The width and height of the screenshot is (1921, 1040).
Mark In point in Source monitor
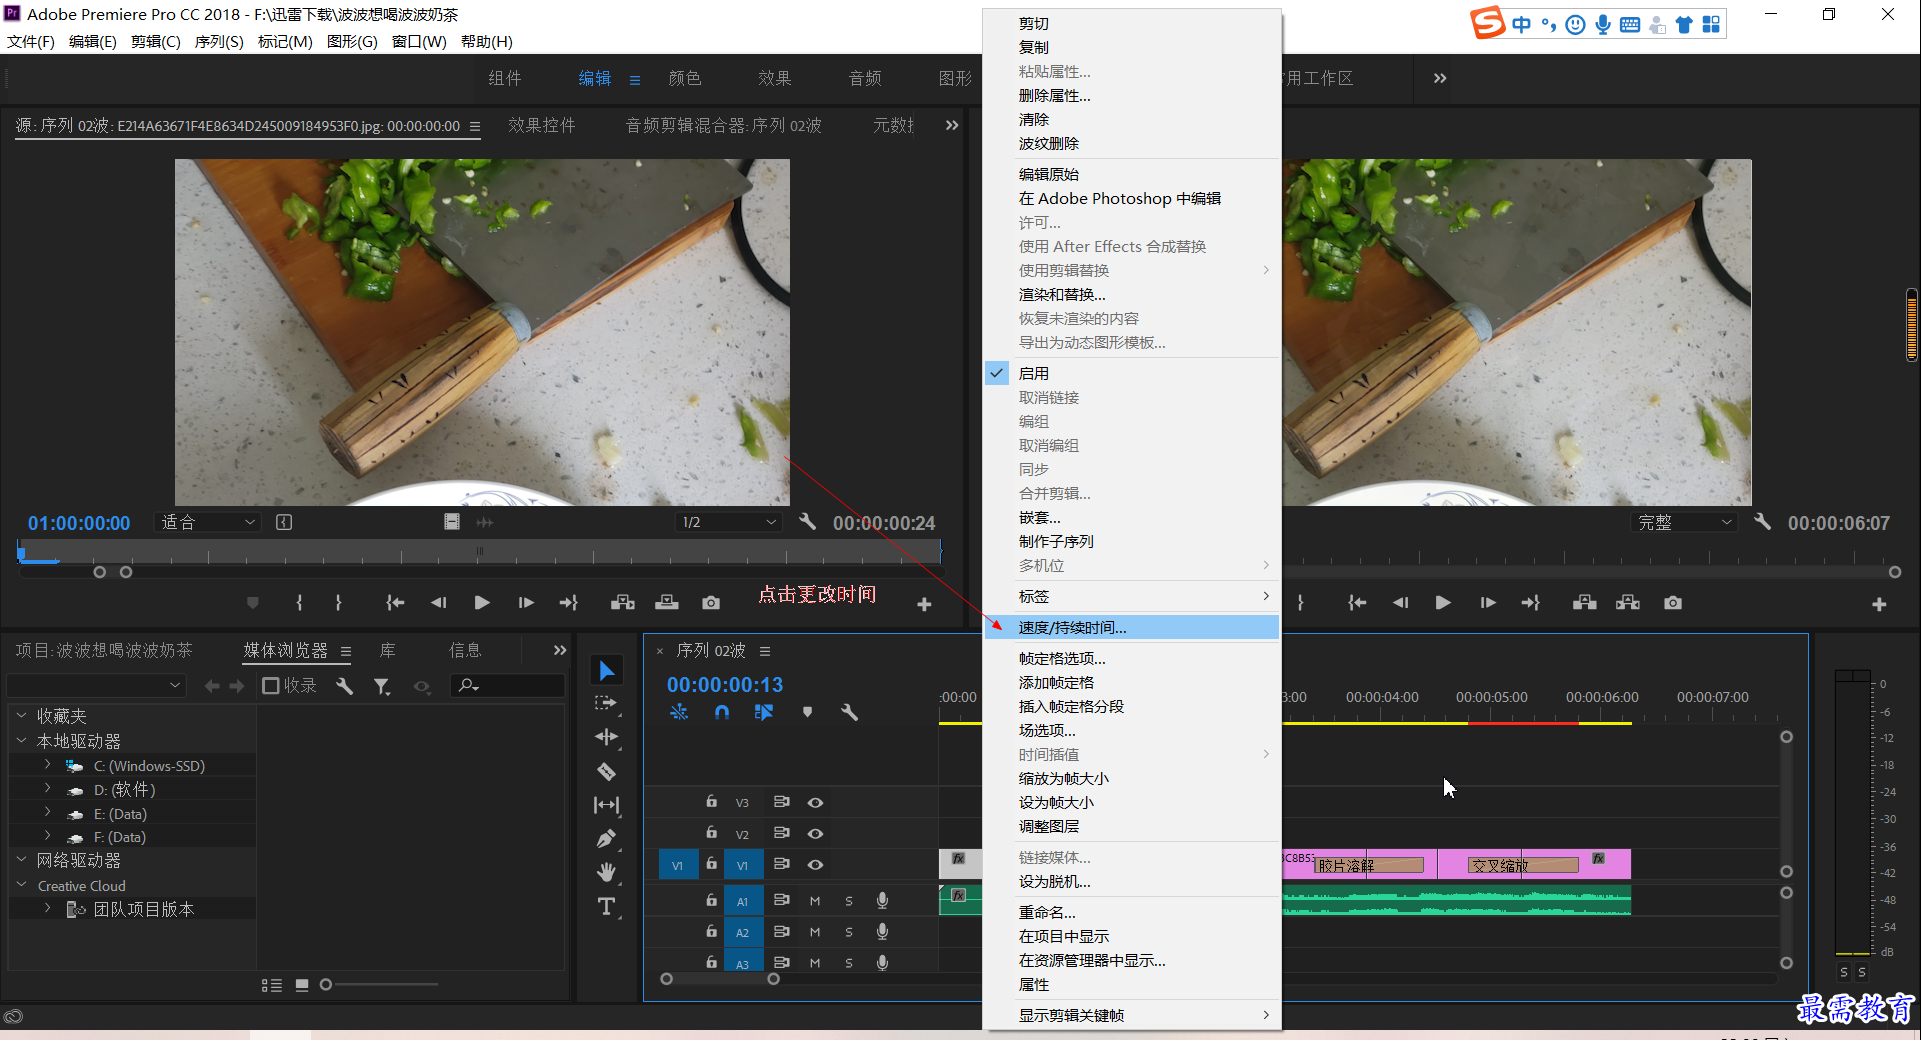click(x=299, y=603)
